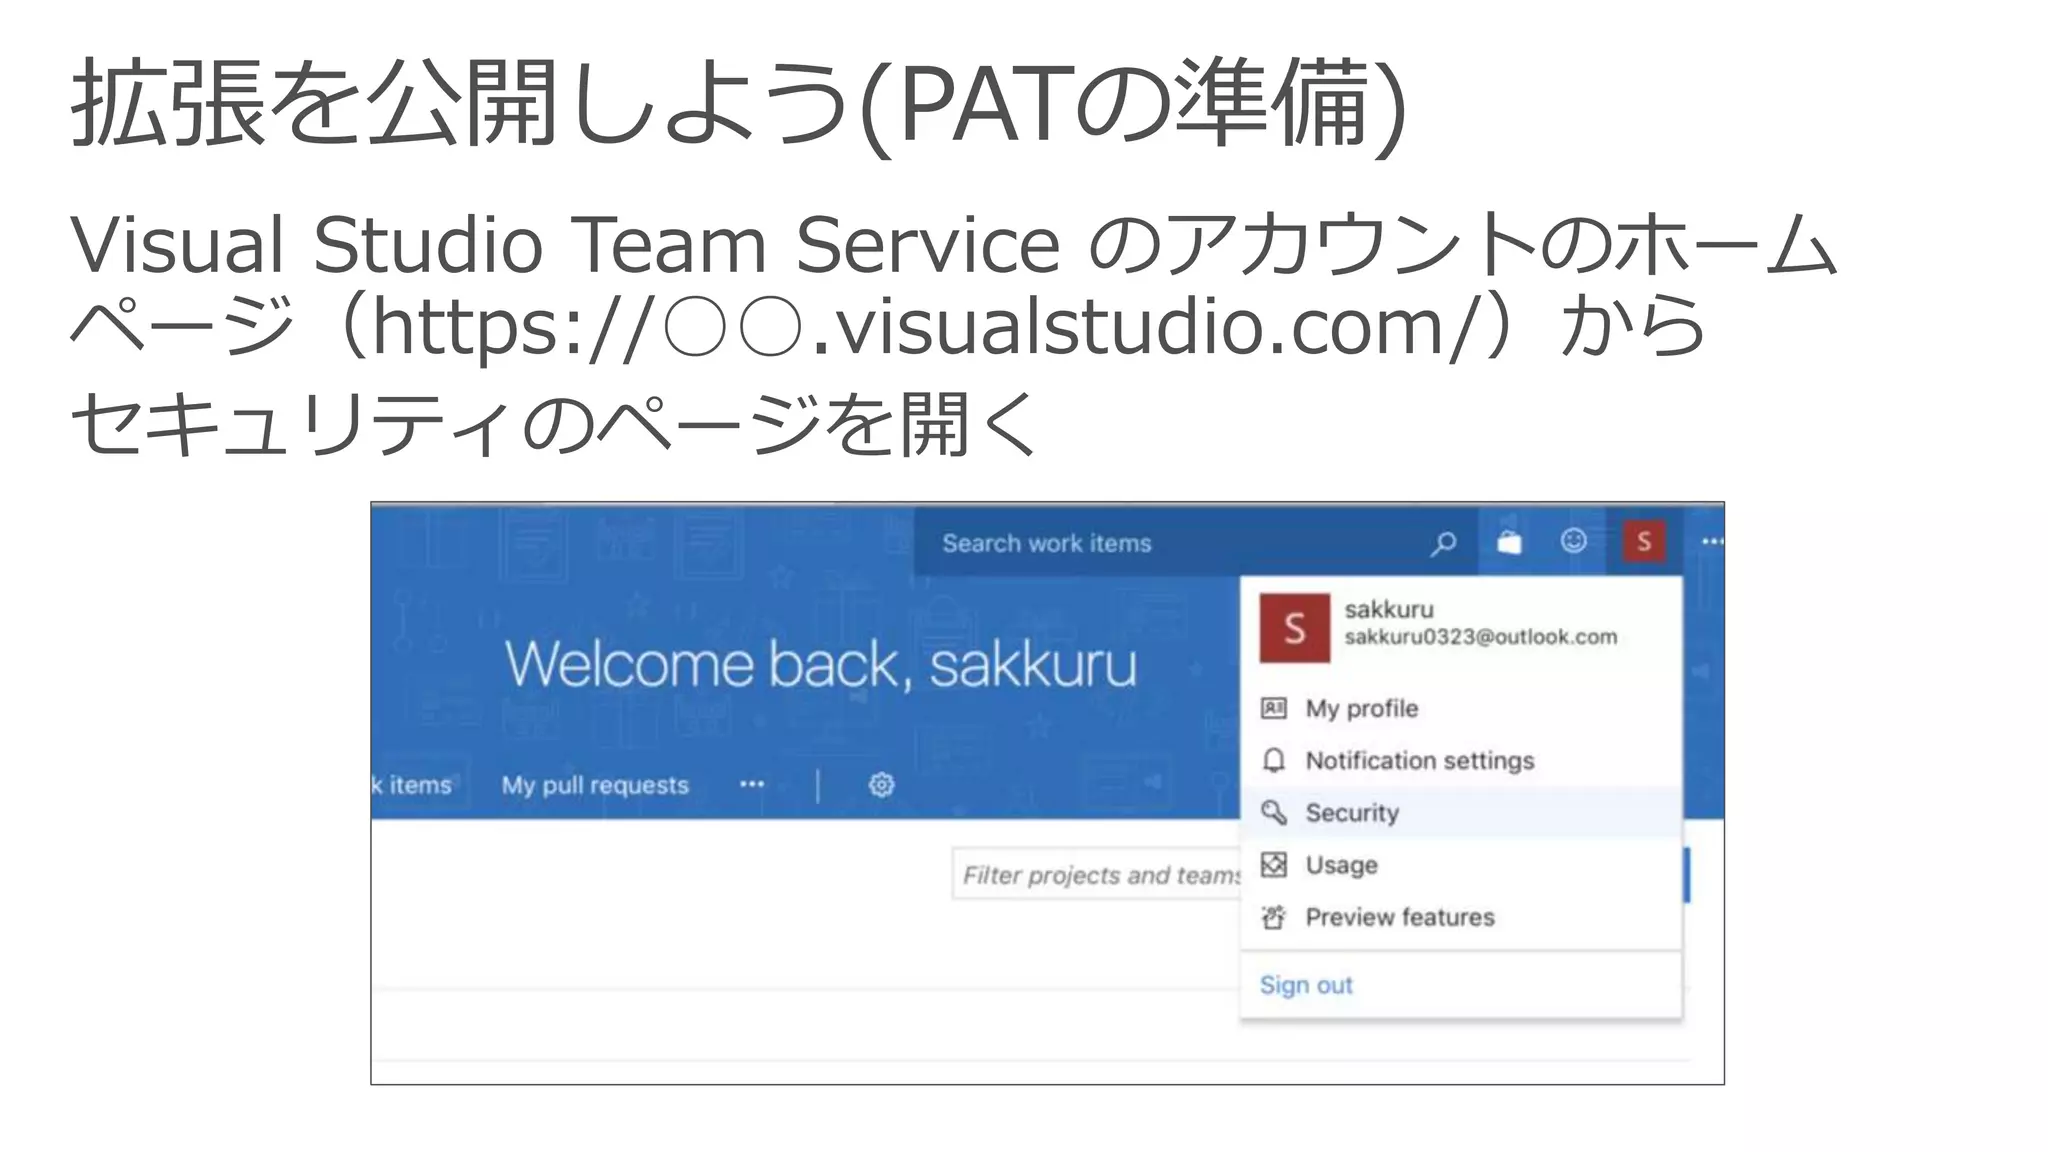This screenshot has width=2048, height=1152.
Task: Click the key icon beside Security
Action: click(x=1273, y=813)
